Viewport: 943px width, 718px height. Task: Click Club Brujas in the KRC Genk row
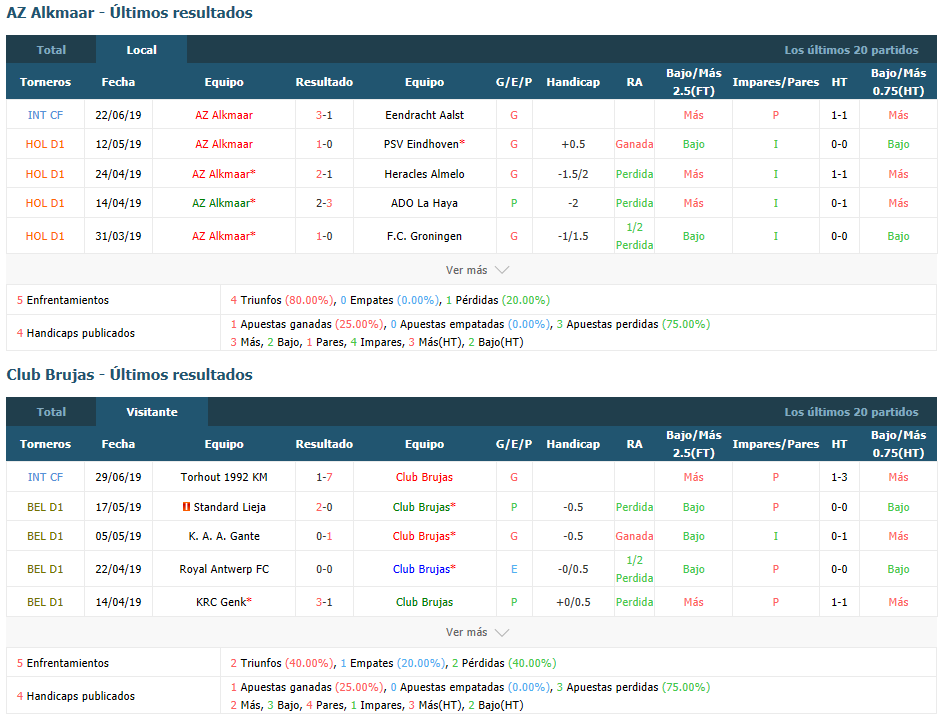425,602
